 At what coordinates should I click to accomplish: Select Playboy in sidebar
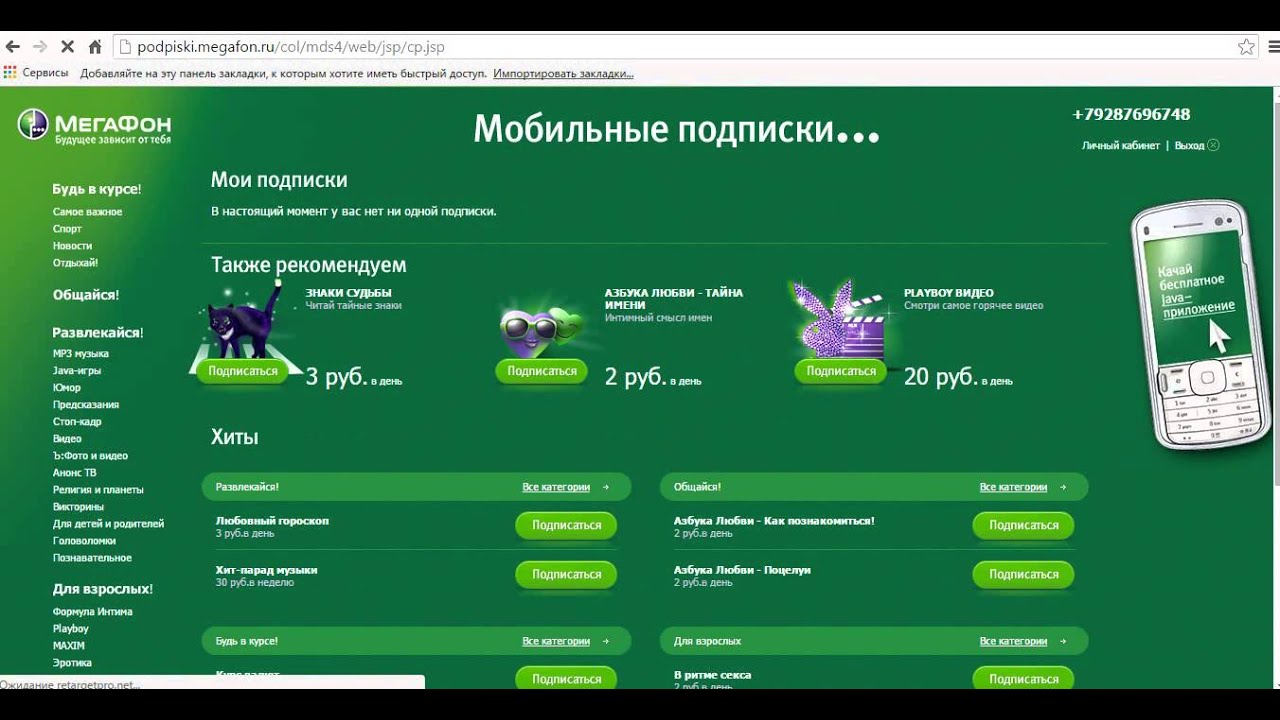click(x=71, y=629)
